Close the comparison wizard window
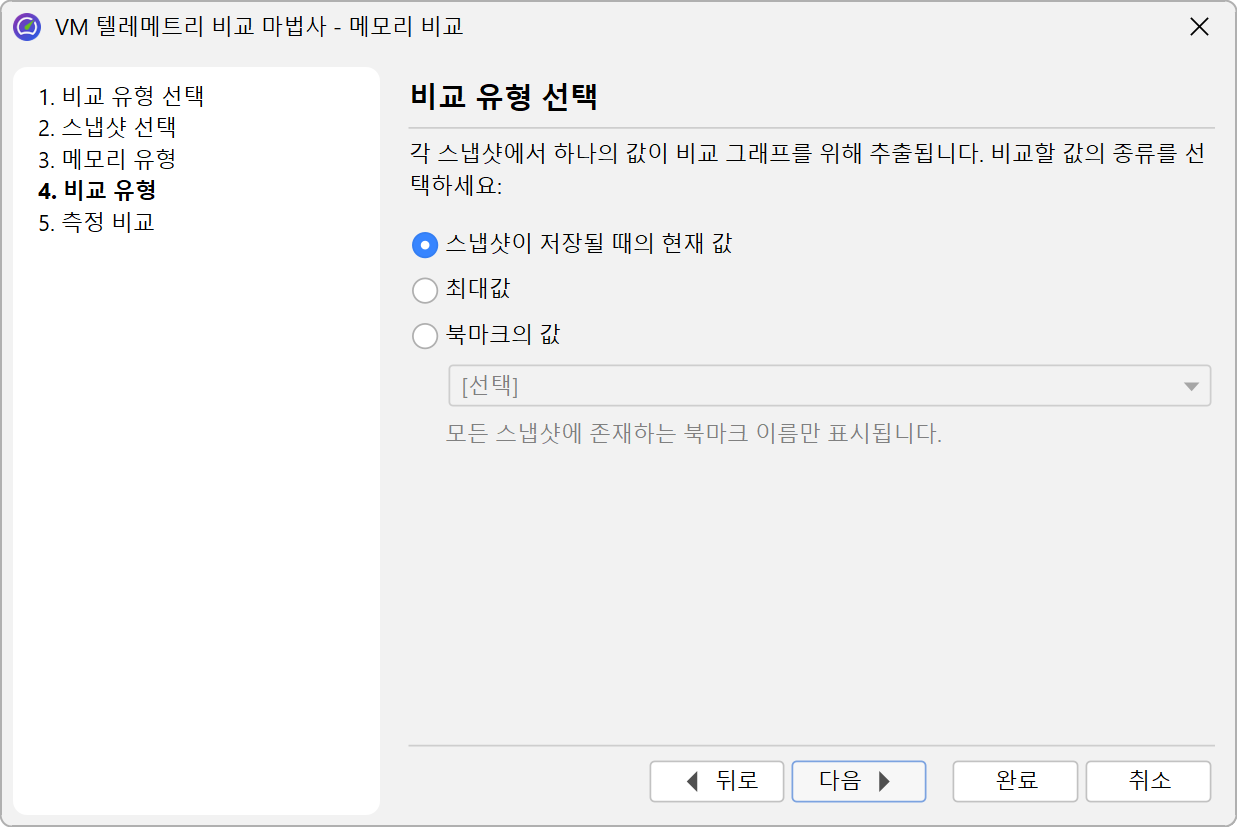The width and height of the screenshot is (1237, 827). coord(1199,27)
